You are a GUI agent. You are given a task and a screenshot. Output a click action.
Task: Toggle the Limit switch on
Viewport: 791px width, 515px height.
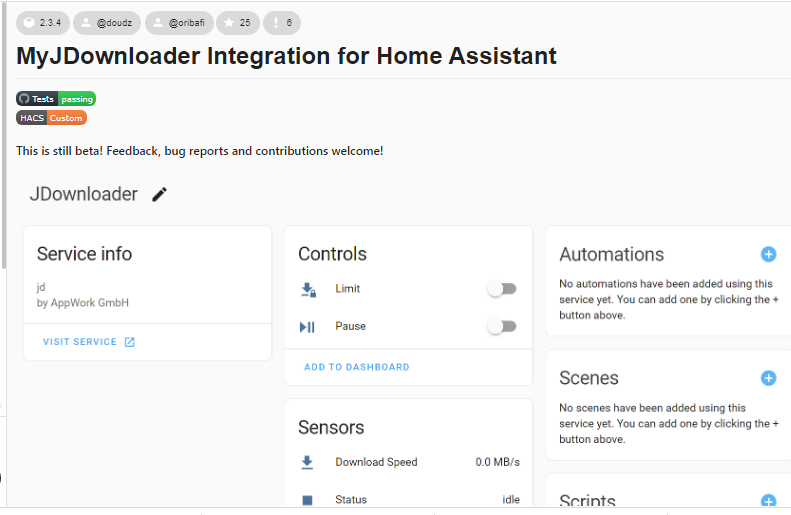pyautogui.click(x=502, y=289)
